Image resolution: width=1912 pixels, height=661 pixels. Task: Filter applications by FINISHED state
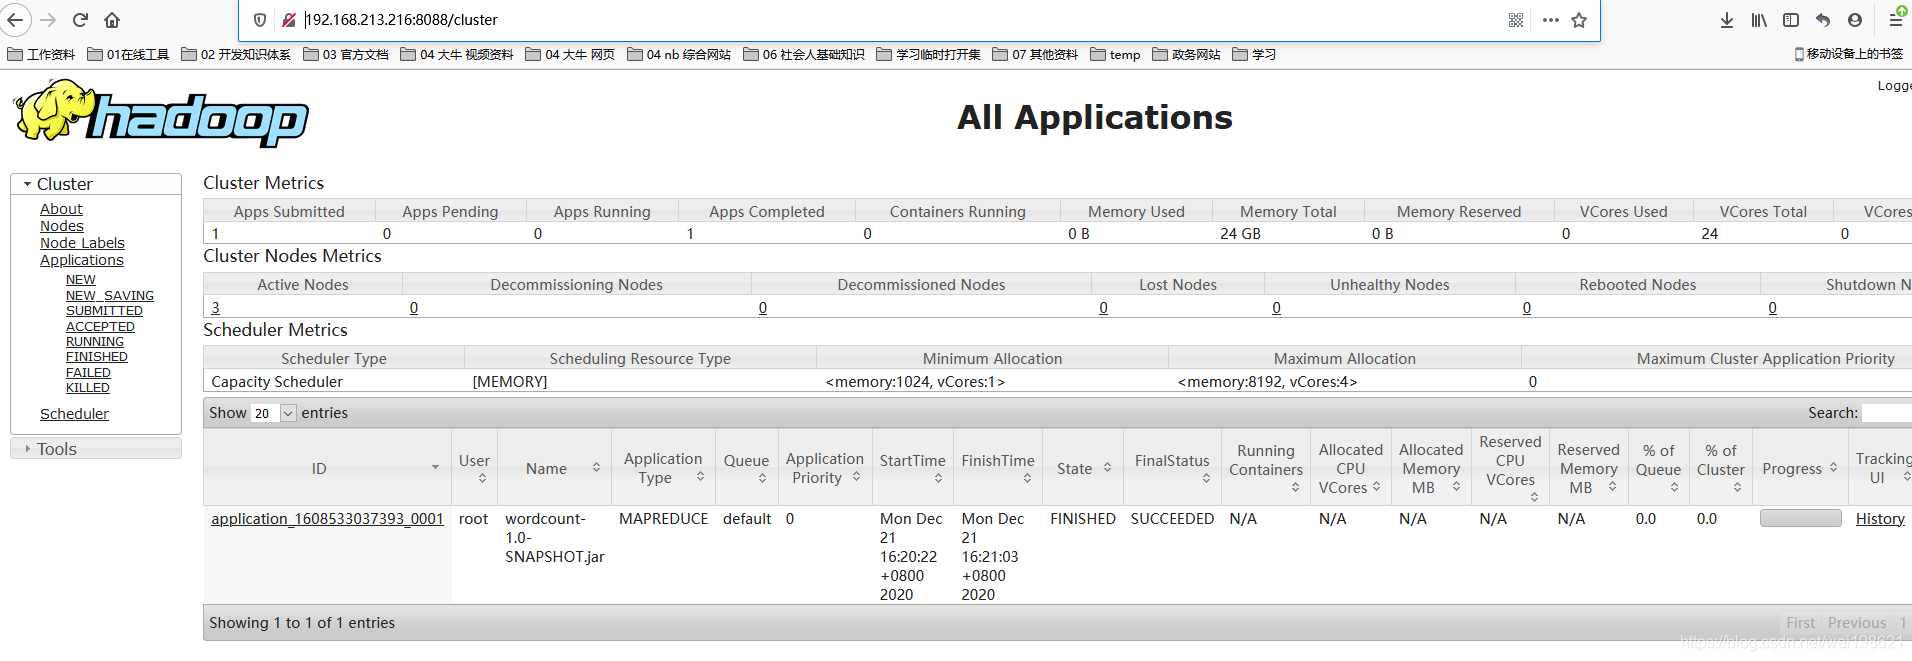pos(97,357)
